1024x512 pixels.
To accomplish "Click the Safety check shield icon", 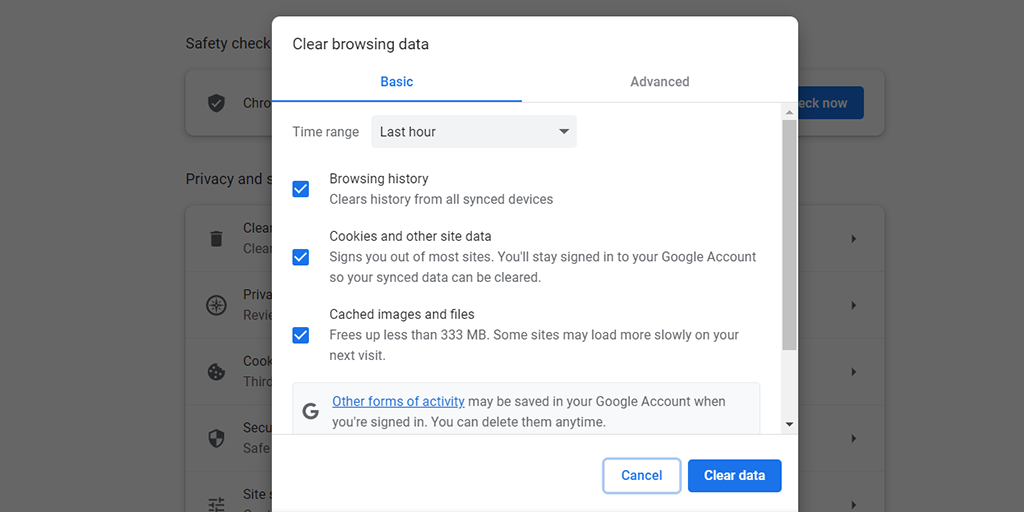I will tap(216, 103).
